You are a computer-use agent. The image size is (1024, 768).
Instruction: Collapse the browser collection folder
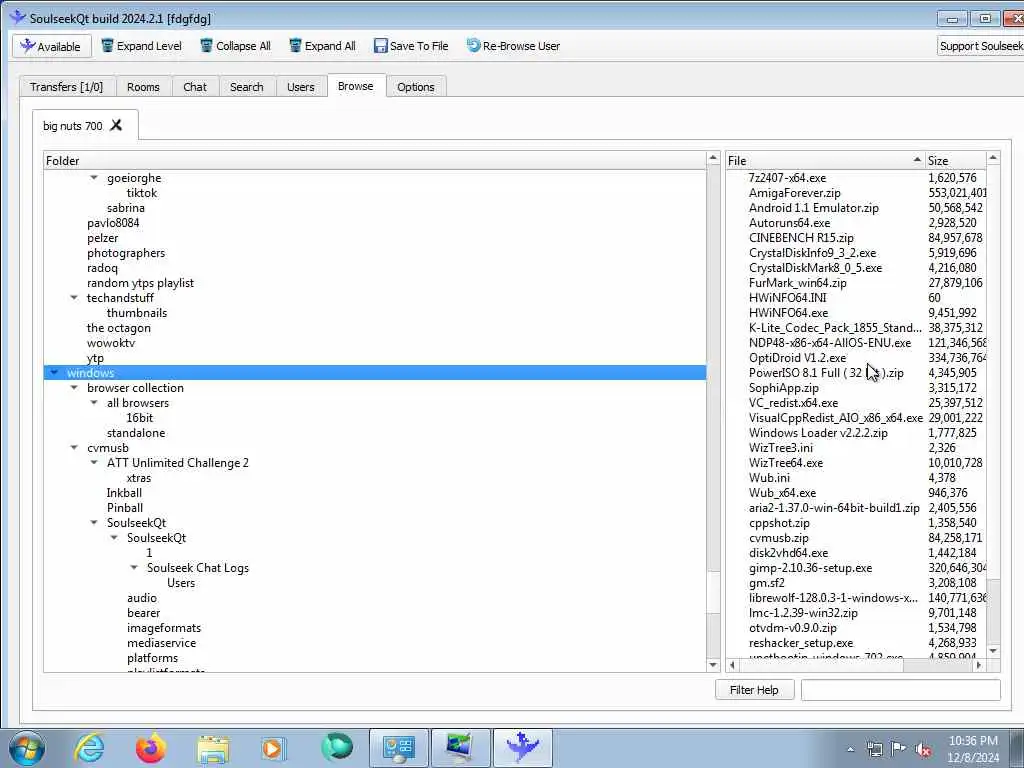click(74, 388)
